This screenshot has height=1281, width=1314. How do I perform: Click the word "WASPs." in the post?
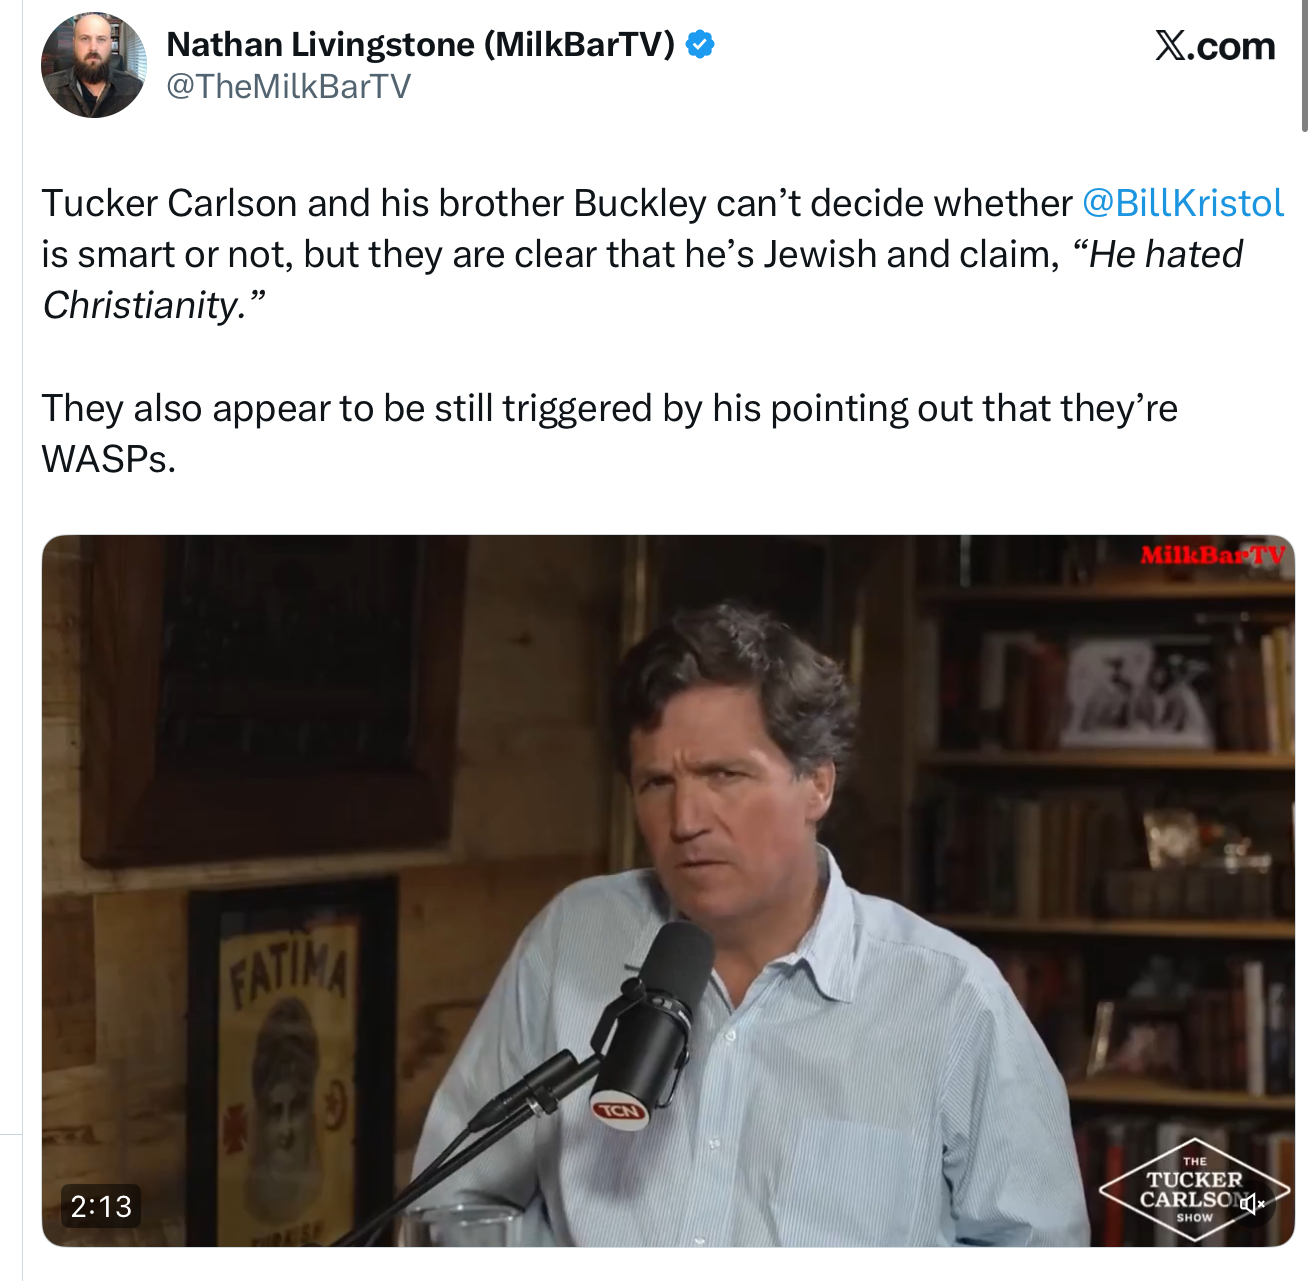(108, 459)
